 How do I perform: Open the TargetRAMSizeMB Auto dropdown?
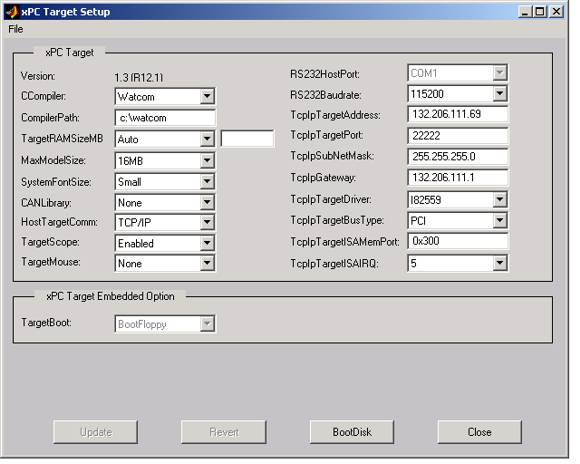click(x=165, y=139)
